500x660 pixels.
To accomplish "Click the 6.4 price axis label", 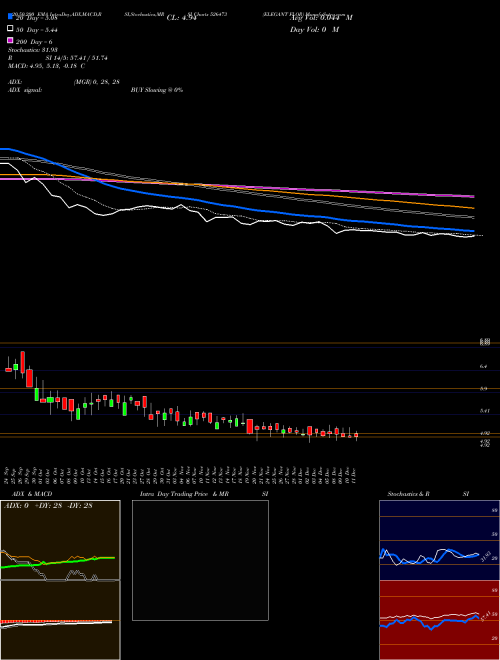I will (x=483, y=367).
